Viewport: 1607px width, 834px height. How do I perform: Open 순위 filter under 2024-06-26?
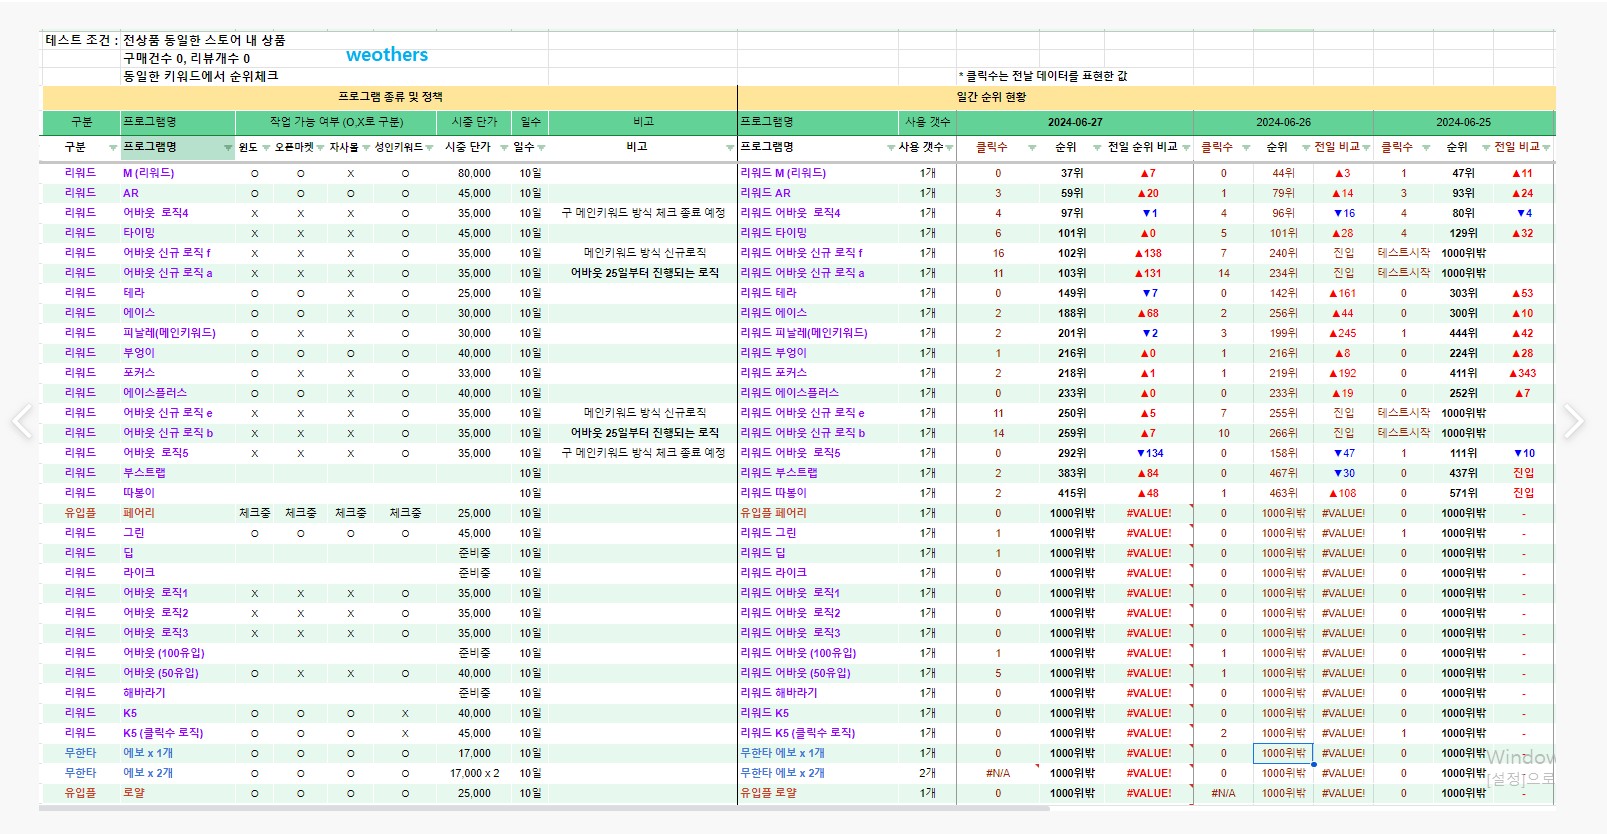(1306, 148)
